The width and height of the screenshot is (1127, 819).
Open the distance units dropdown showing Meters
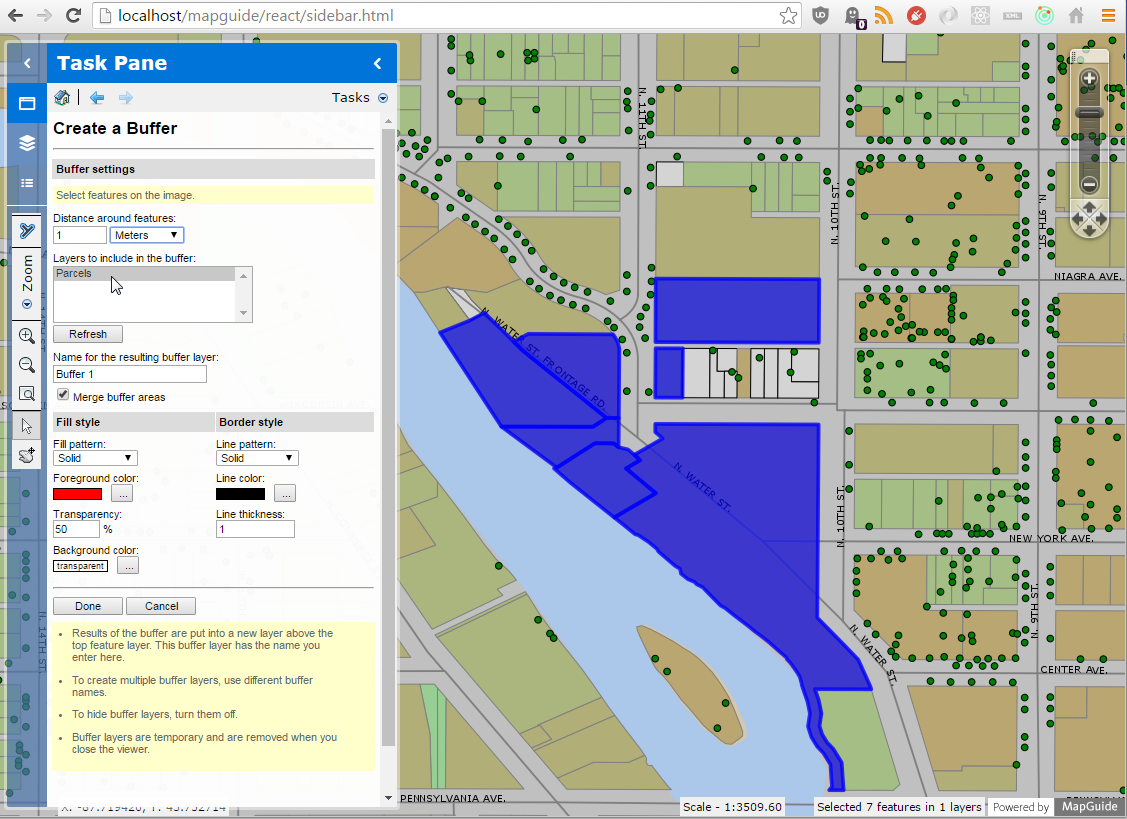146,234
